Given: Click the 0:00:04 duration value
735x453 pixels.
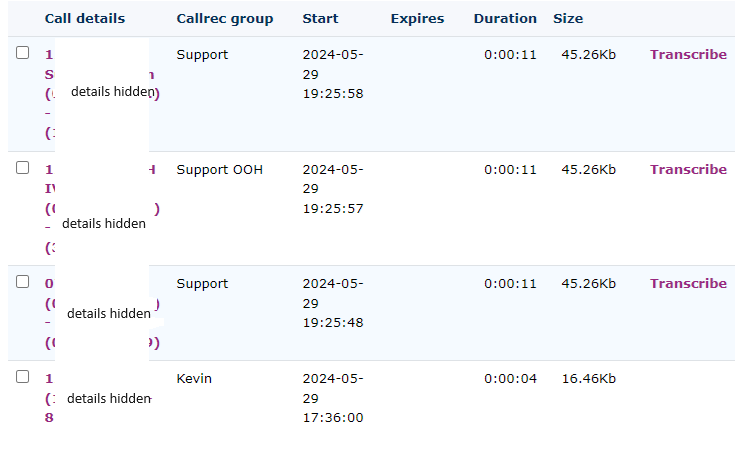Looking at the screenshot, I should 510,379.
